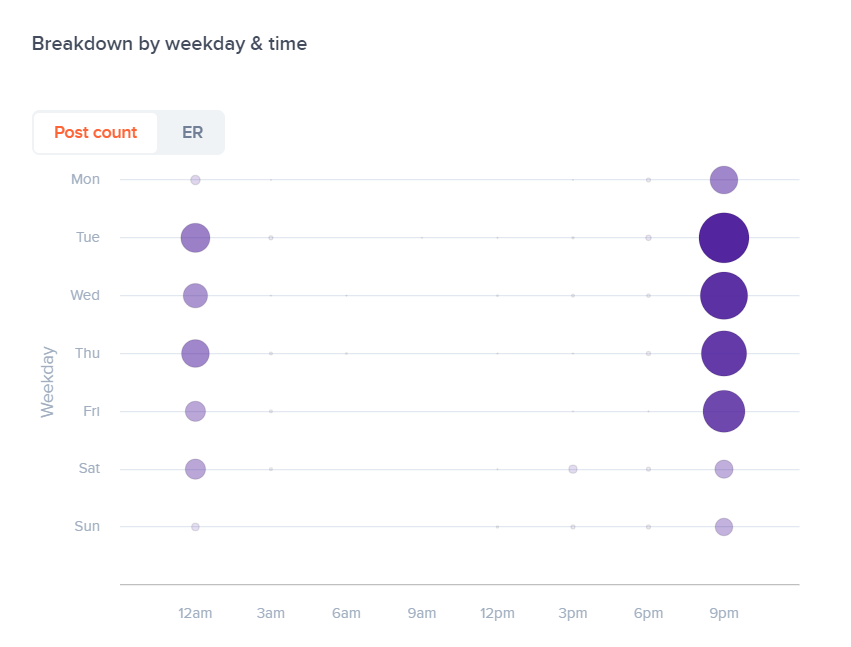The height and width of the screenshot is (647, 851).
Task: Click the Monday 9pm bubble
Action: (x=724, y=180)
